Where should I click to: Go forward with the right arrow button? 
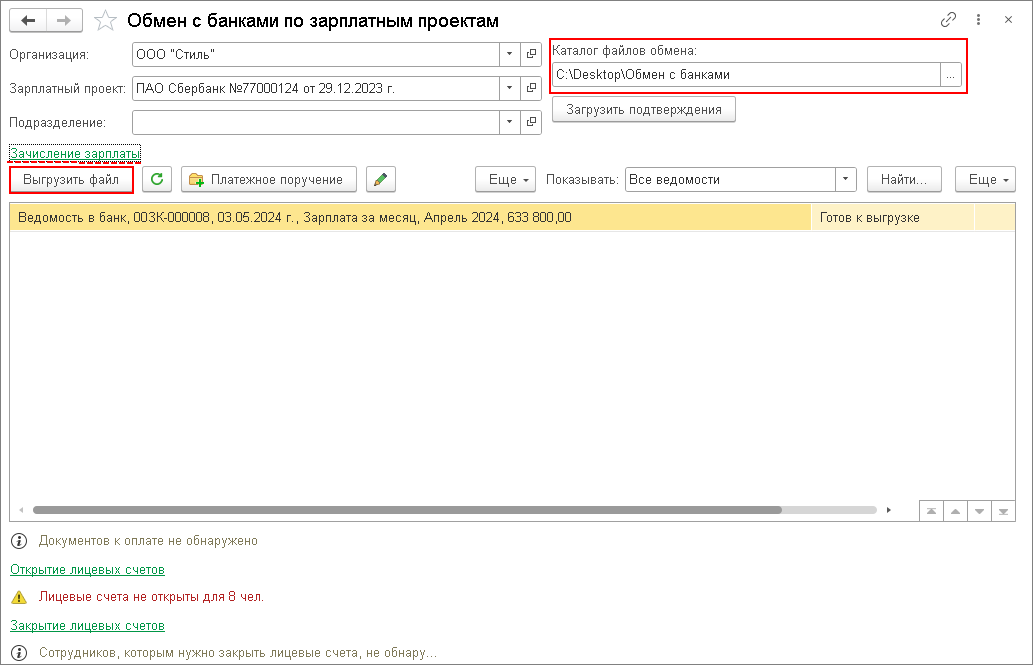click(x=64, y=20)
